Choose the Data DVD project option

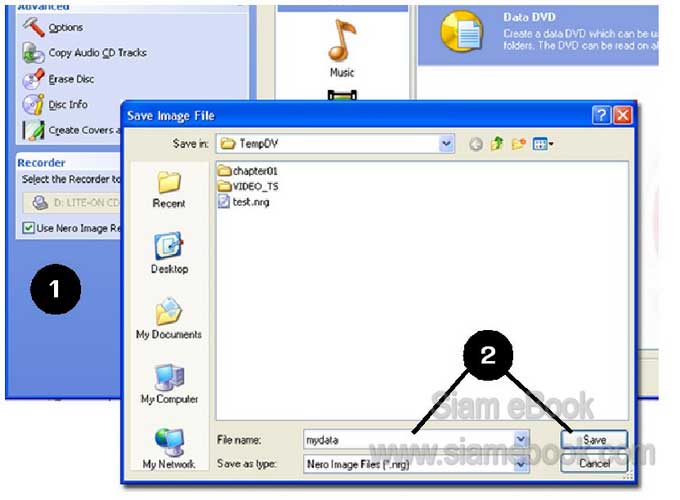pyautogui.click(x=538, y=35)
